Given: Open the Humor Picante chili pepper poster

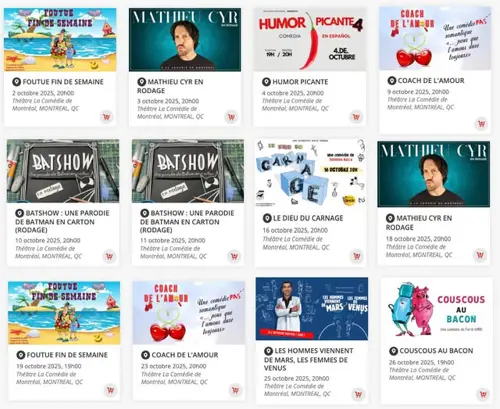Looking at the screenshot, I should (x=310, y=39).
